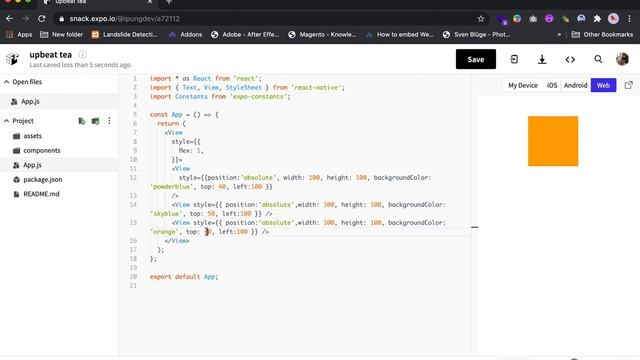This screenshot has width=640, height=360.
Task: Click the browser forward arrow
Action: click(x=25, y=19)
